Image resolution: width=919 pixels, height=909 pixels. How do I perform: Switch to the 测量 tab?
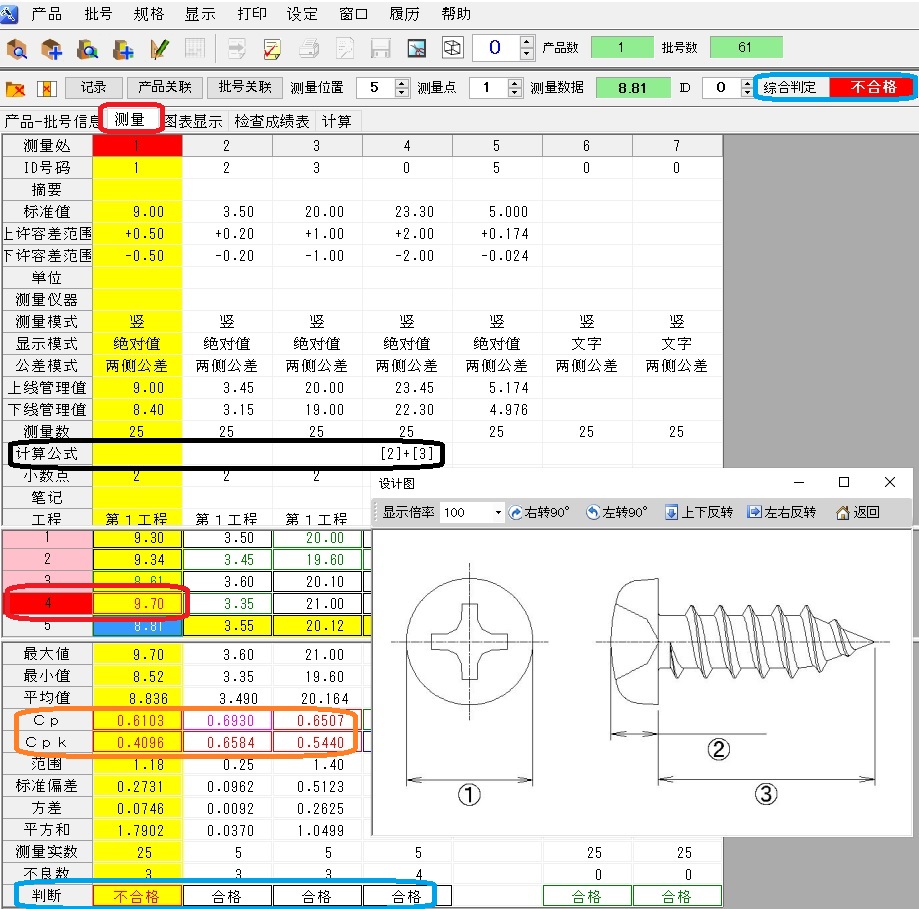coord(130,120)
